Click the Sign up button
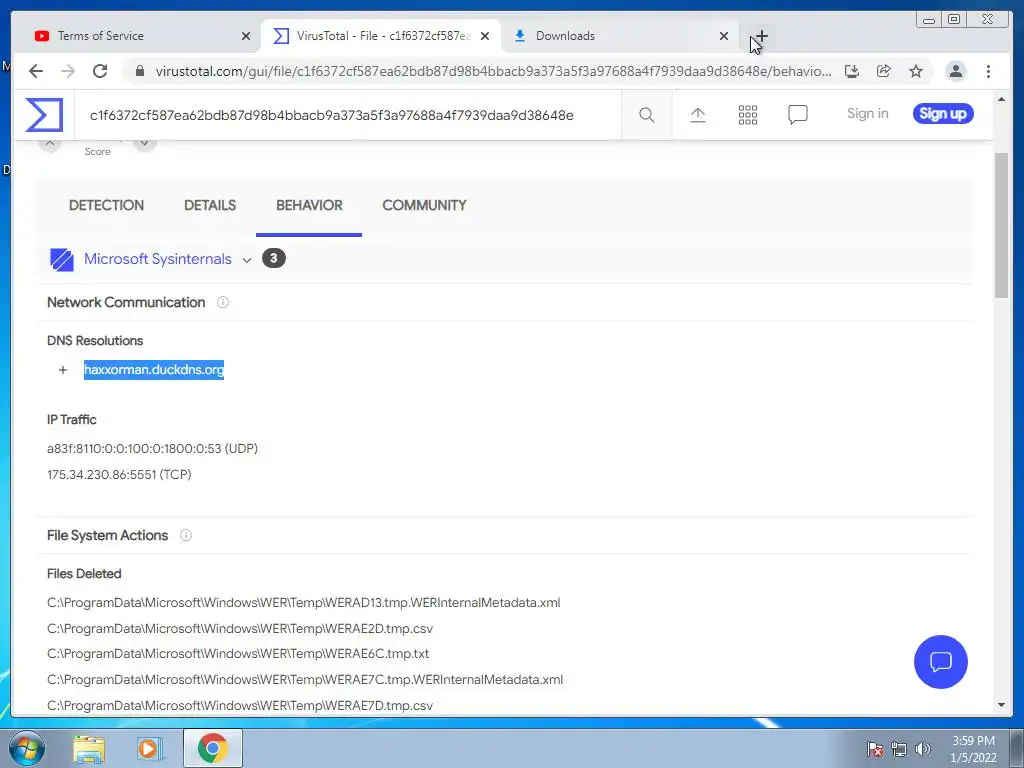 pos(942,114)
